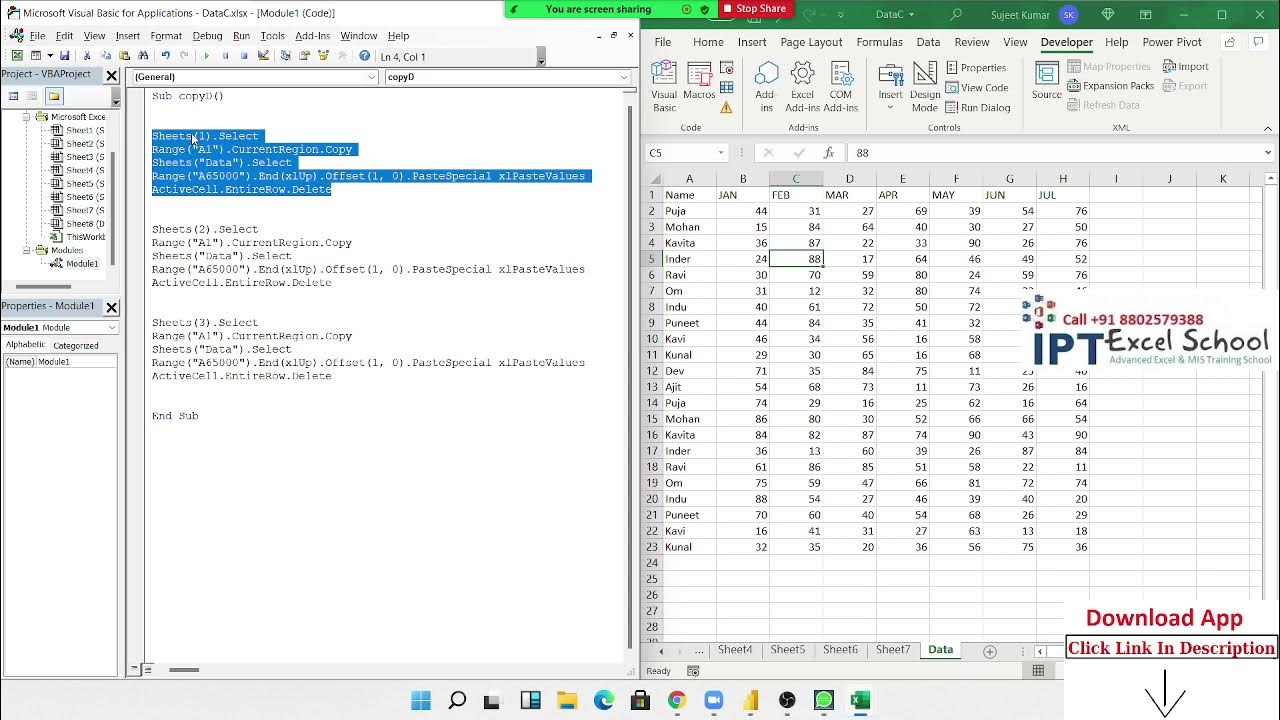
Task: Open Macros dialog in Developer ribbon
Action: pos(699,82)
